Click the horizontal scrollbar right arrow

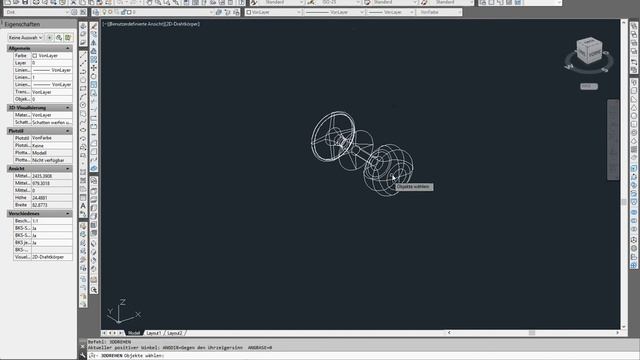point(617,333)
